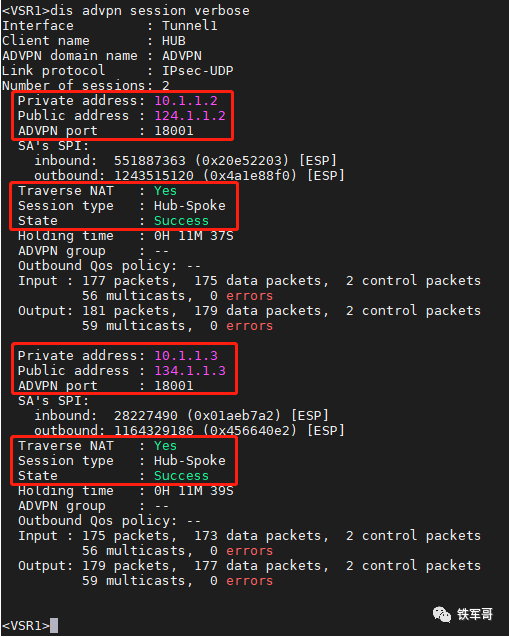
Task: Click the first session's Hub-Spoke type
Action: (x=190, y=206)
